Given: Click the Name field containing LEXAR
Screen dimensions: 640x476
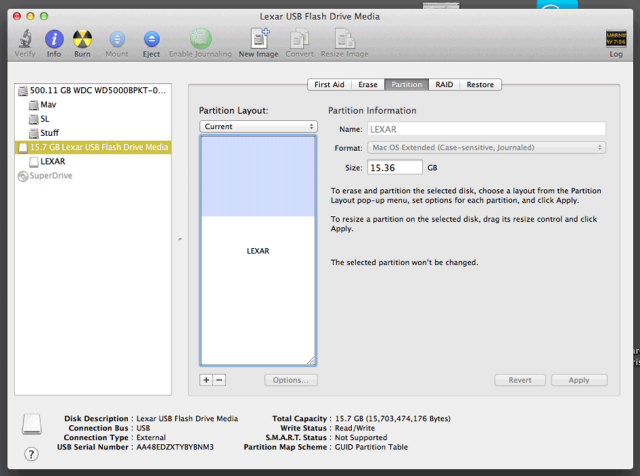Looking at the screenshot, I should point(487,129).
